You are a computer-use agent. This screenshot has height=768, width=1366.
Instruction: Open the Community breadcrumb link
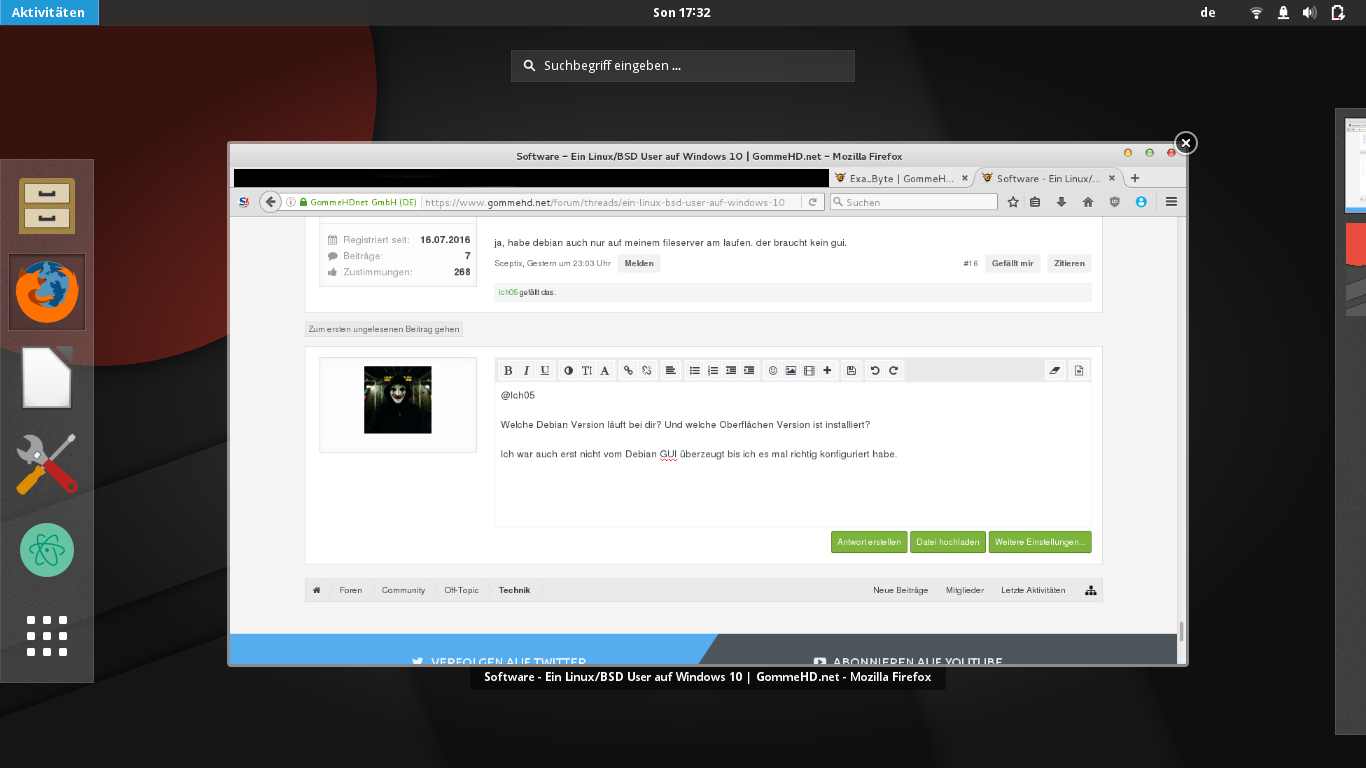(403, 590)
